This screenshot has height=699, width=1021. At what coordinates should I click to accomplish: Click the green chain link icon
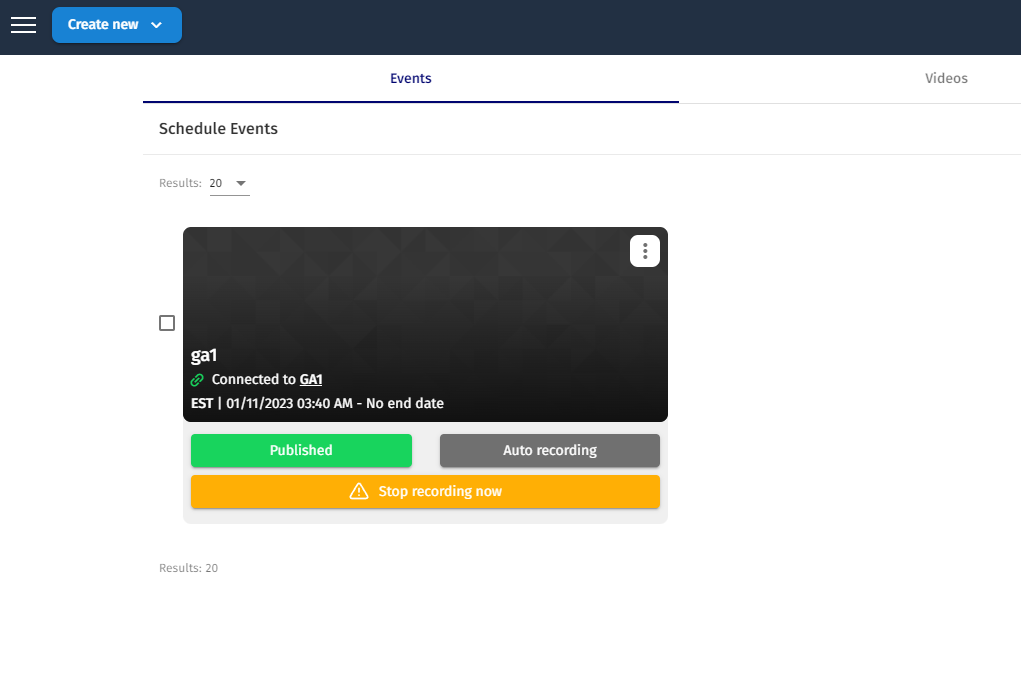(197, 380)
